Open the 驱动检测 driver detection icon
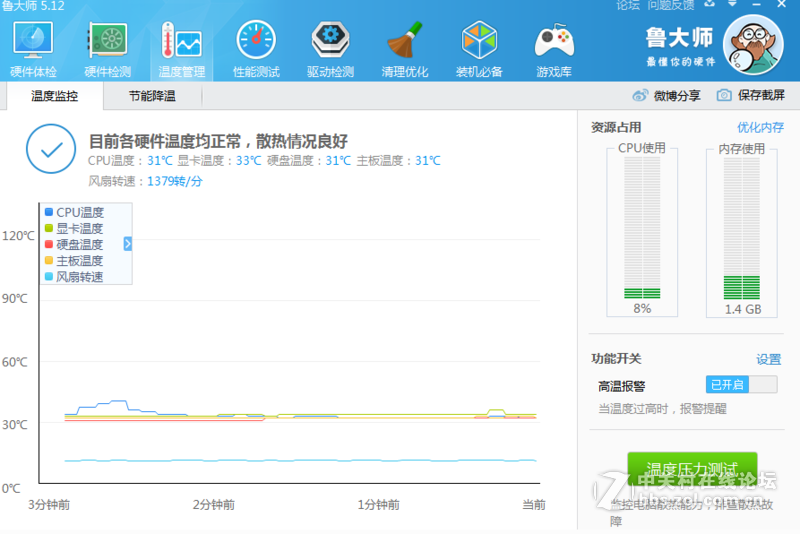The width and height of the screenshot is (800, 534). click(x=331, y=40)
